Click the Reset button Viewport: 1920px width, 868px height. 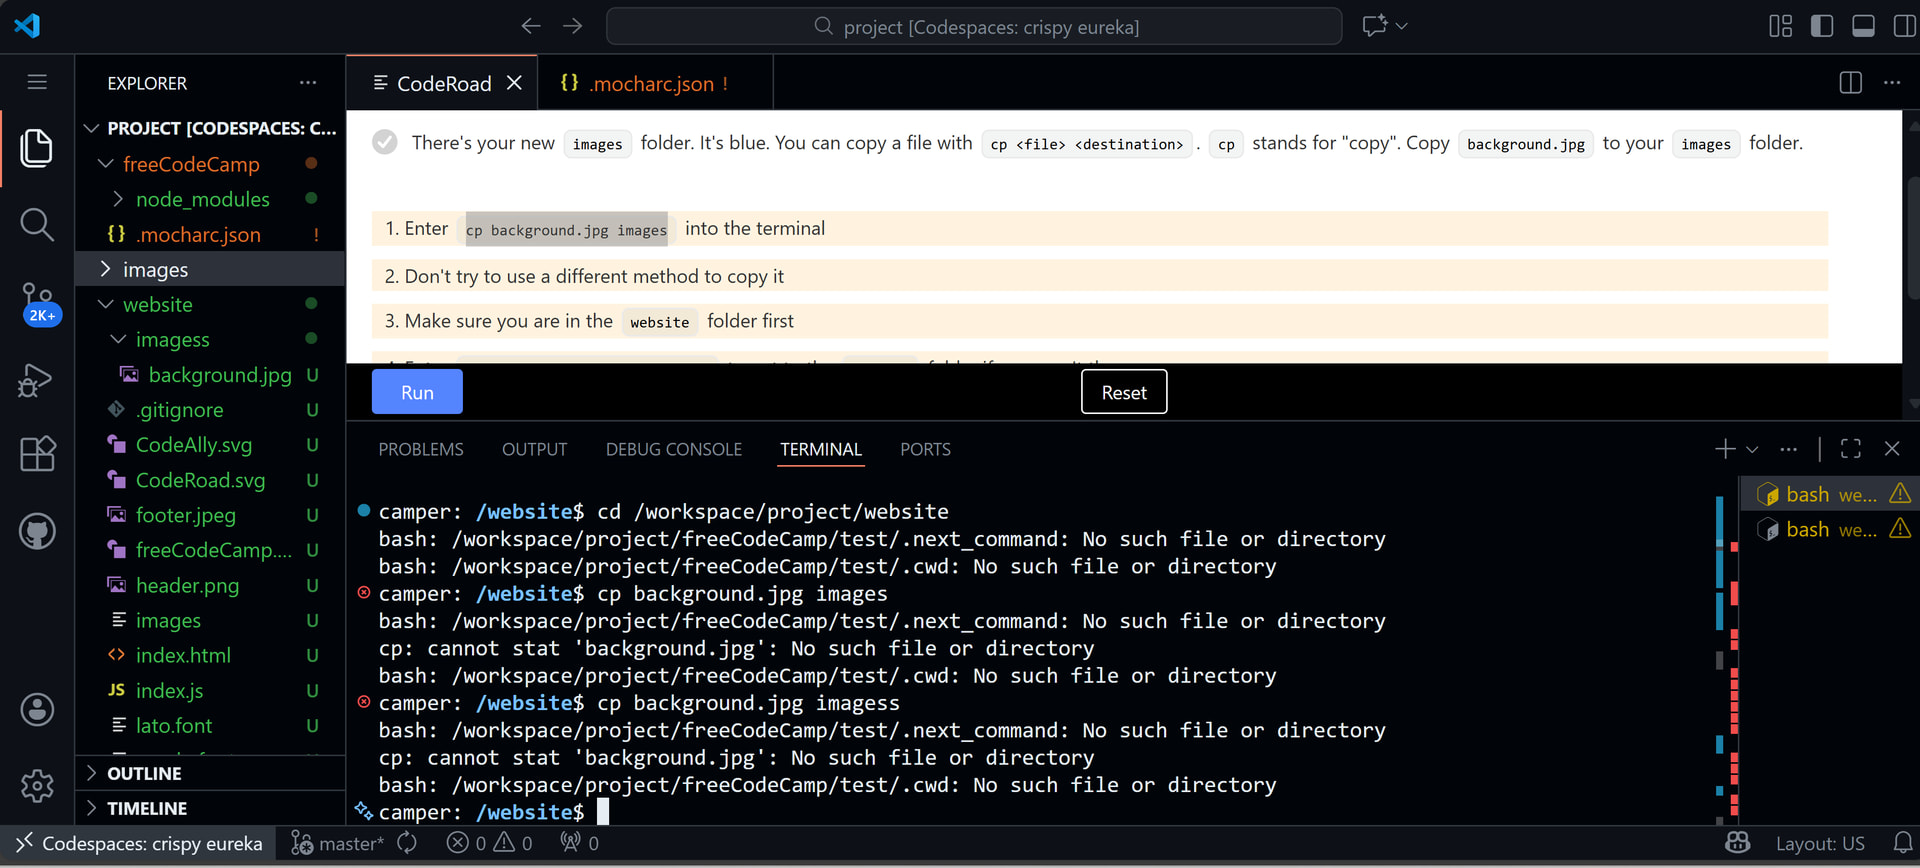pyautogui.click(x=1124, y=392)
